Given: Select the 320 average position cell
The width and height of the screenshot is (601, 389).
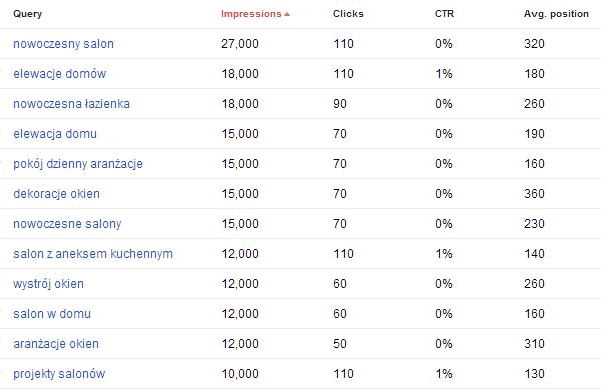Looking at the screenshot, I should coord(534,44).
